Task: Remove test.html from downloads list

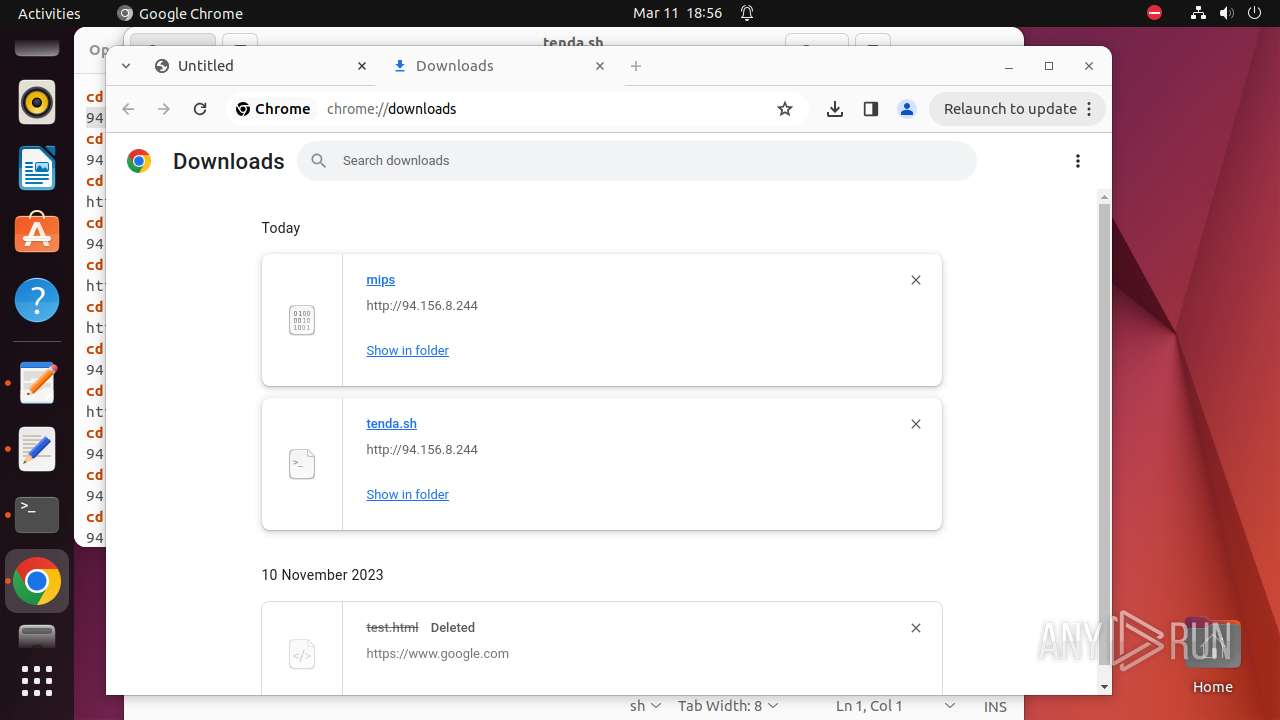Action: pos(916,628)
